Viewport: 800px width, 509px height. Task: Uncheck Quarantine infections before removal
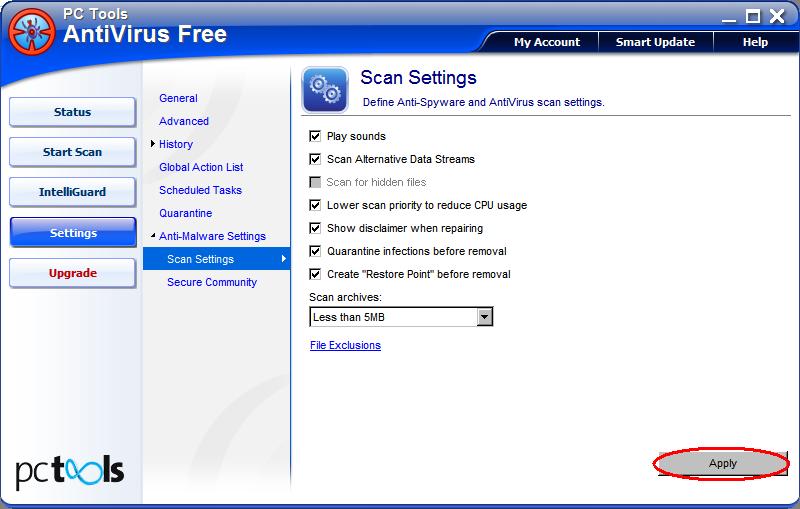[316, 251]
